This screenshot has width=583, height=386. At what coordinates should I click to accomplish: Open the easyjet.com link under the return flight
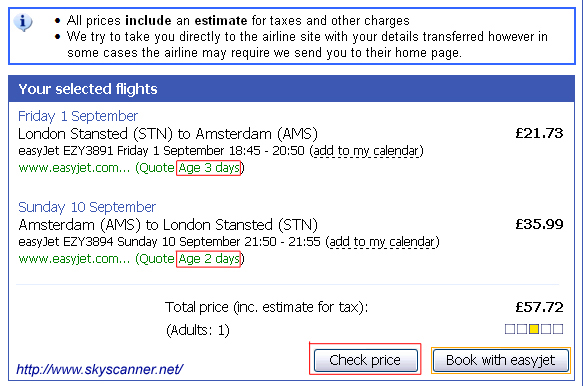(x=74, y=258)
